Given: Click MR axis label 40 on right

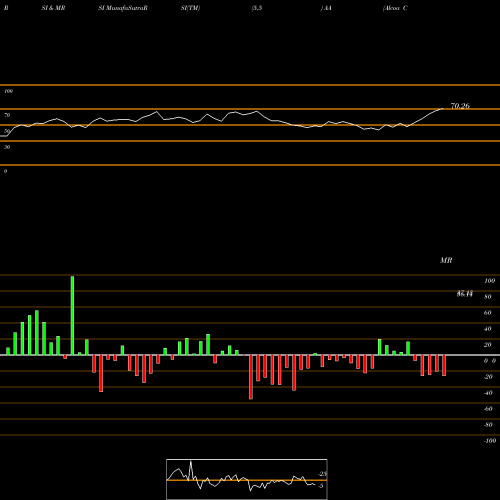Looking at the screenshot, I should pyautogui.click(x=488, y=329).
